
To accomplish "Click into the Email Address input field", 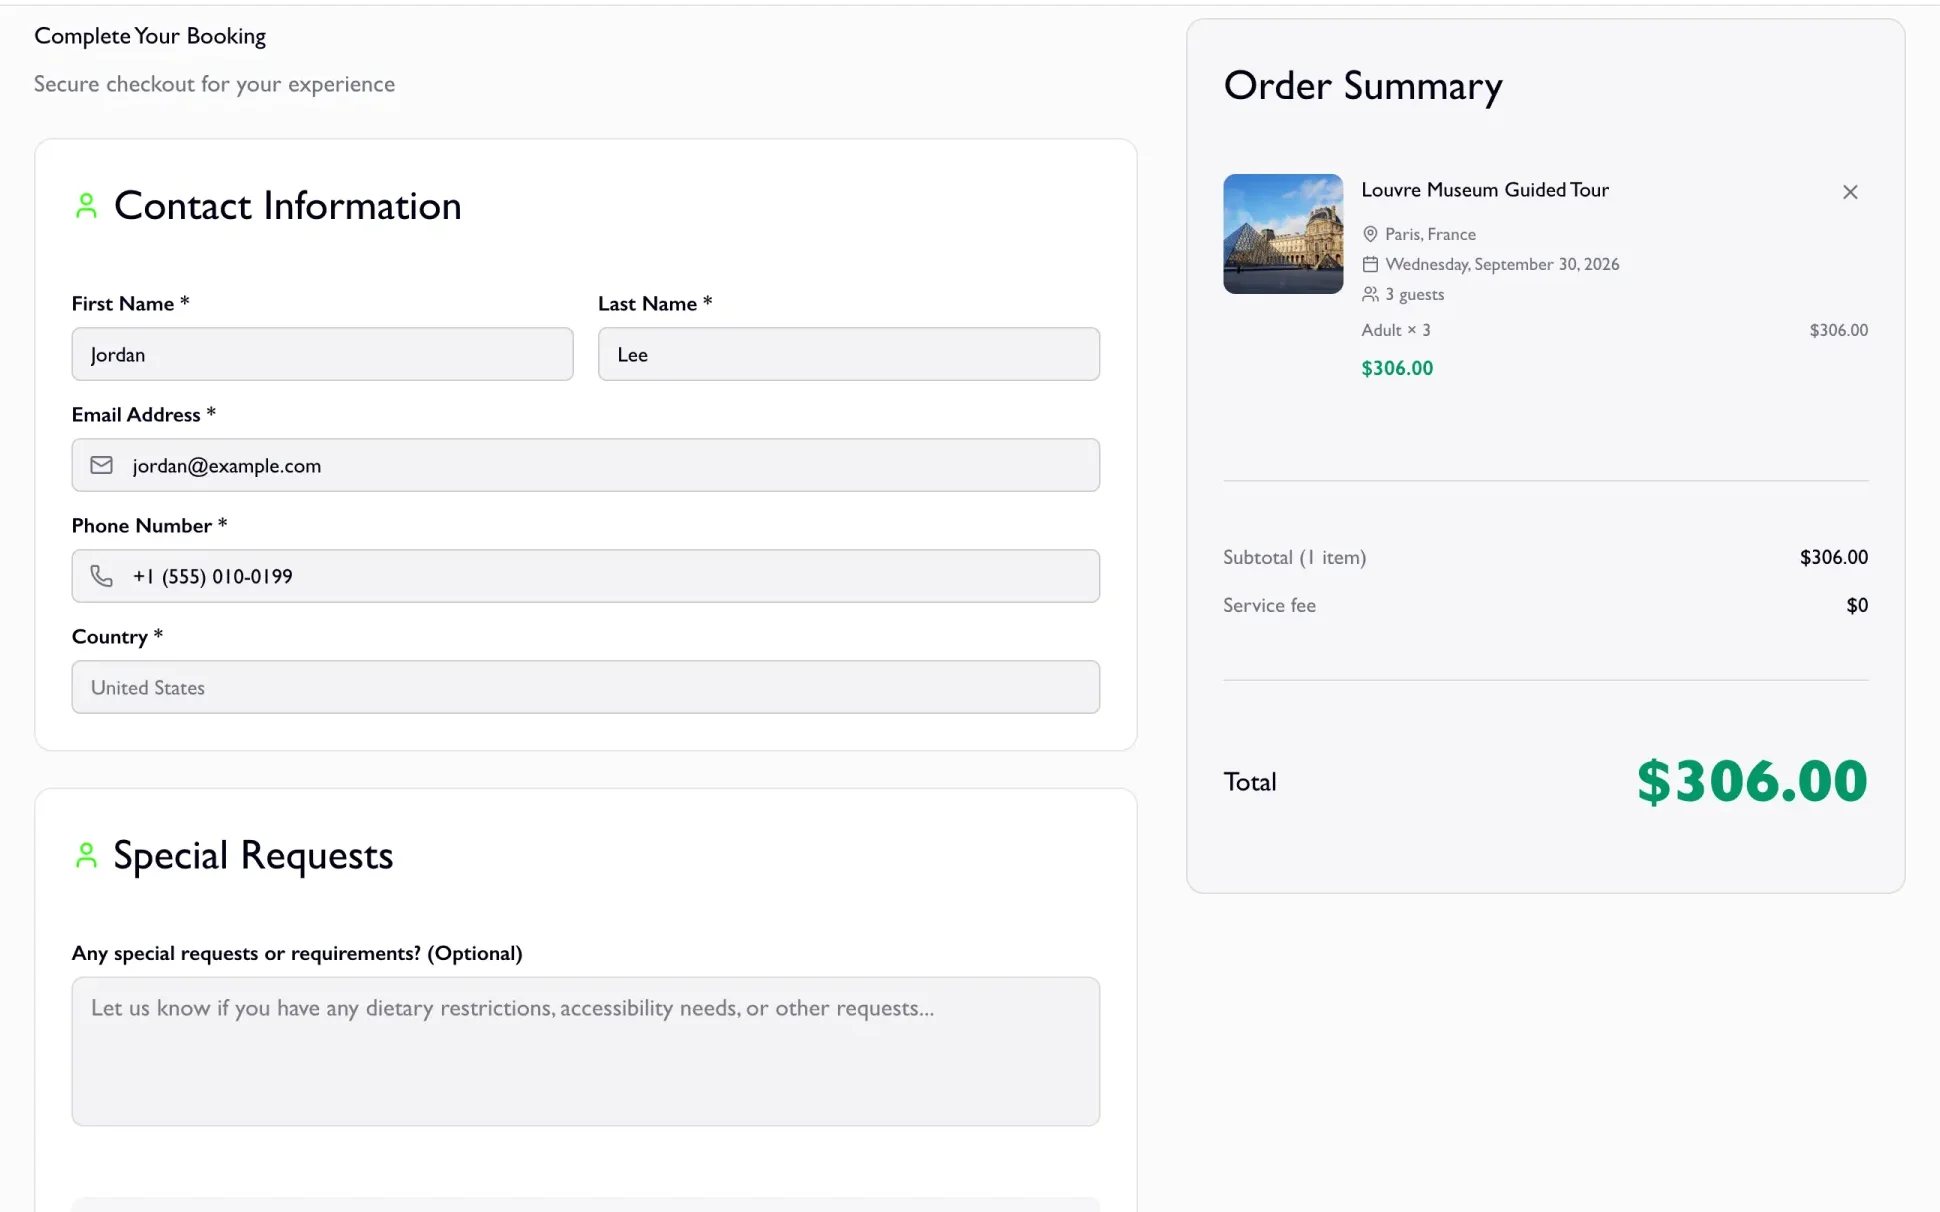I will click(x=585, y=465).
